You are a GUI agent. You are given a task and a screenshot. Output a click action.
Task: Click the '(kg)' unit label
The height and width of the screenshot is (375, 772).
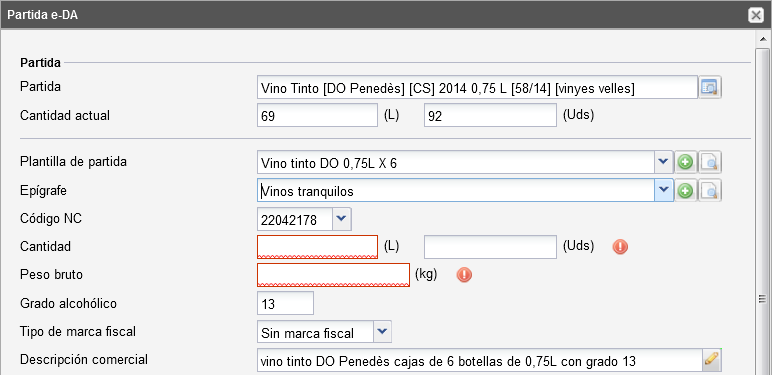coord(426,274)
